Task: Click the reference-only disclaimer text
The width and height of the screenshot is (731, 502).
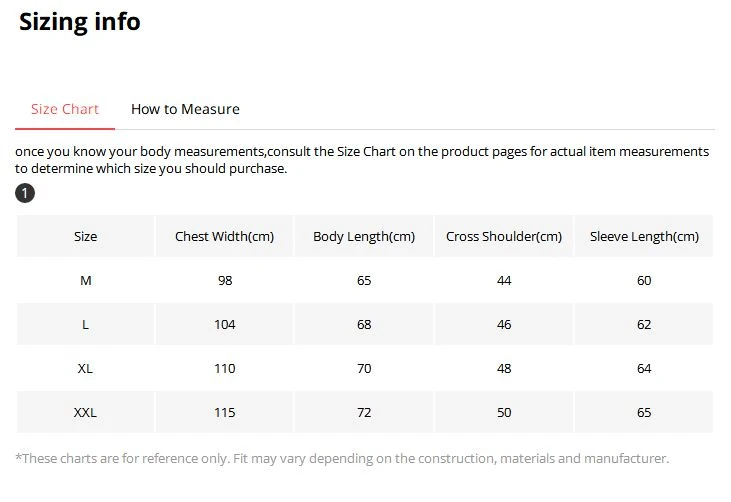Action: pos(342,459)
